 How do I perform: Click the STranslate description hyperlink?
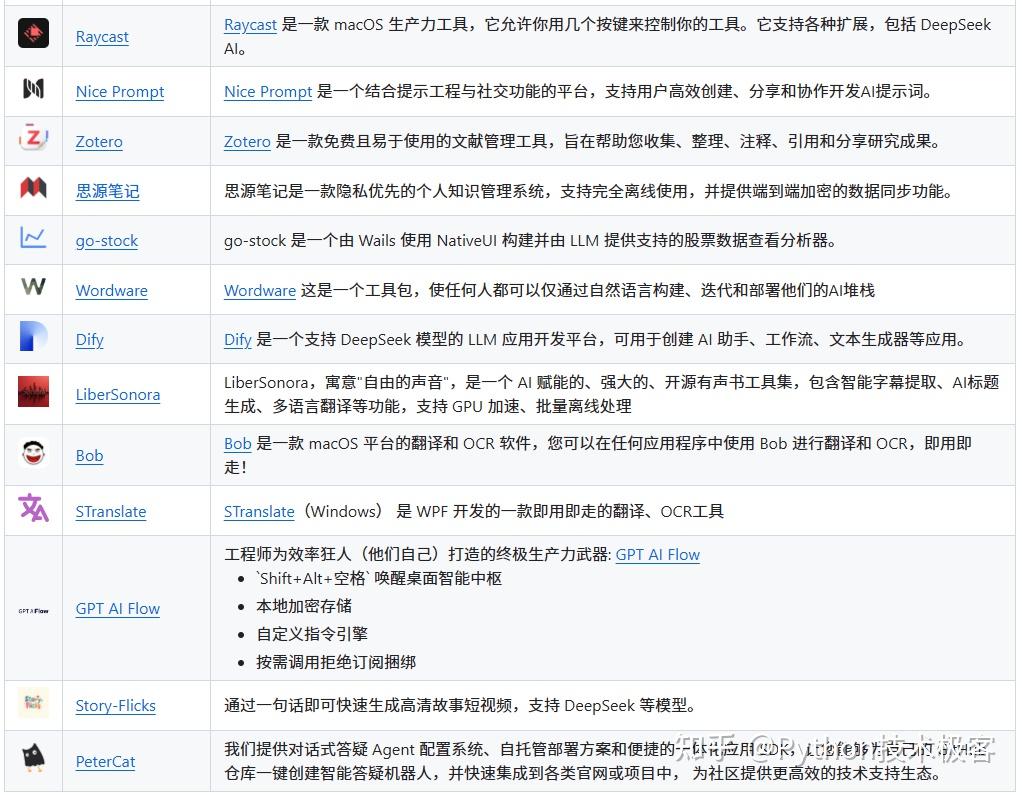258,511
